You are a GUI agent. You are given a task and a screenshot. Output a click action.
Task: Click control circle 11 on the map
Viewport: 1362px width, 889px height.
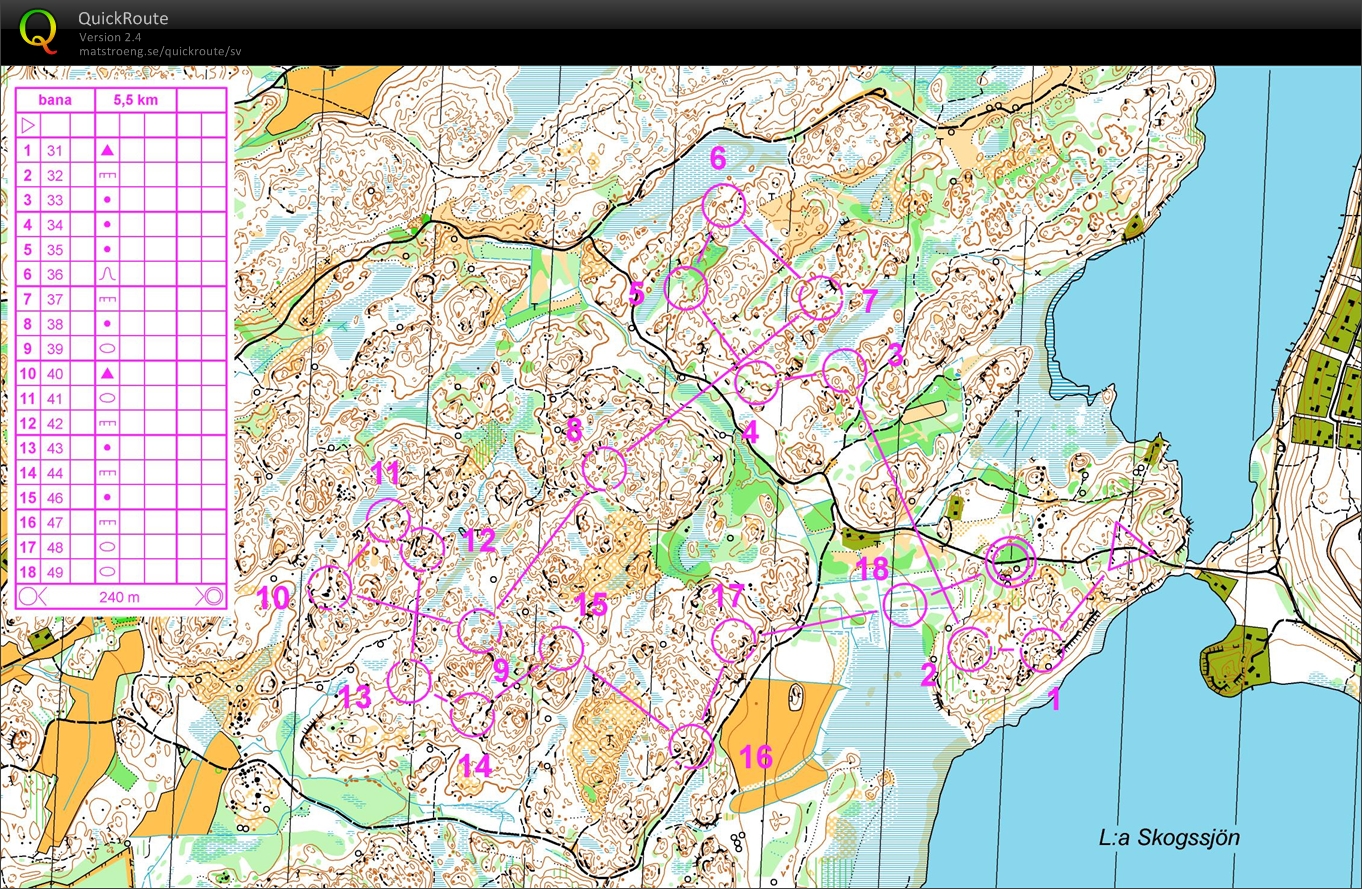(x=388, y=520)
